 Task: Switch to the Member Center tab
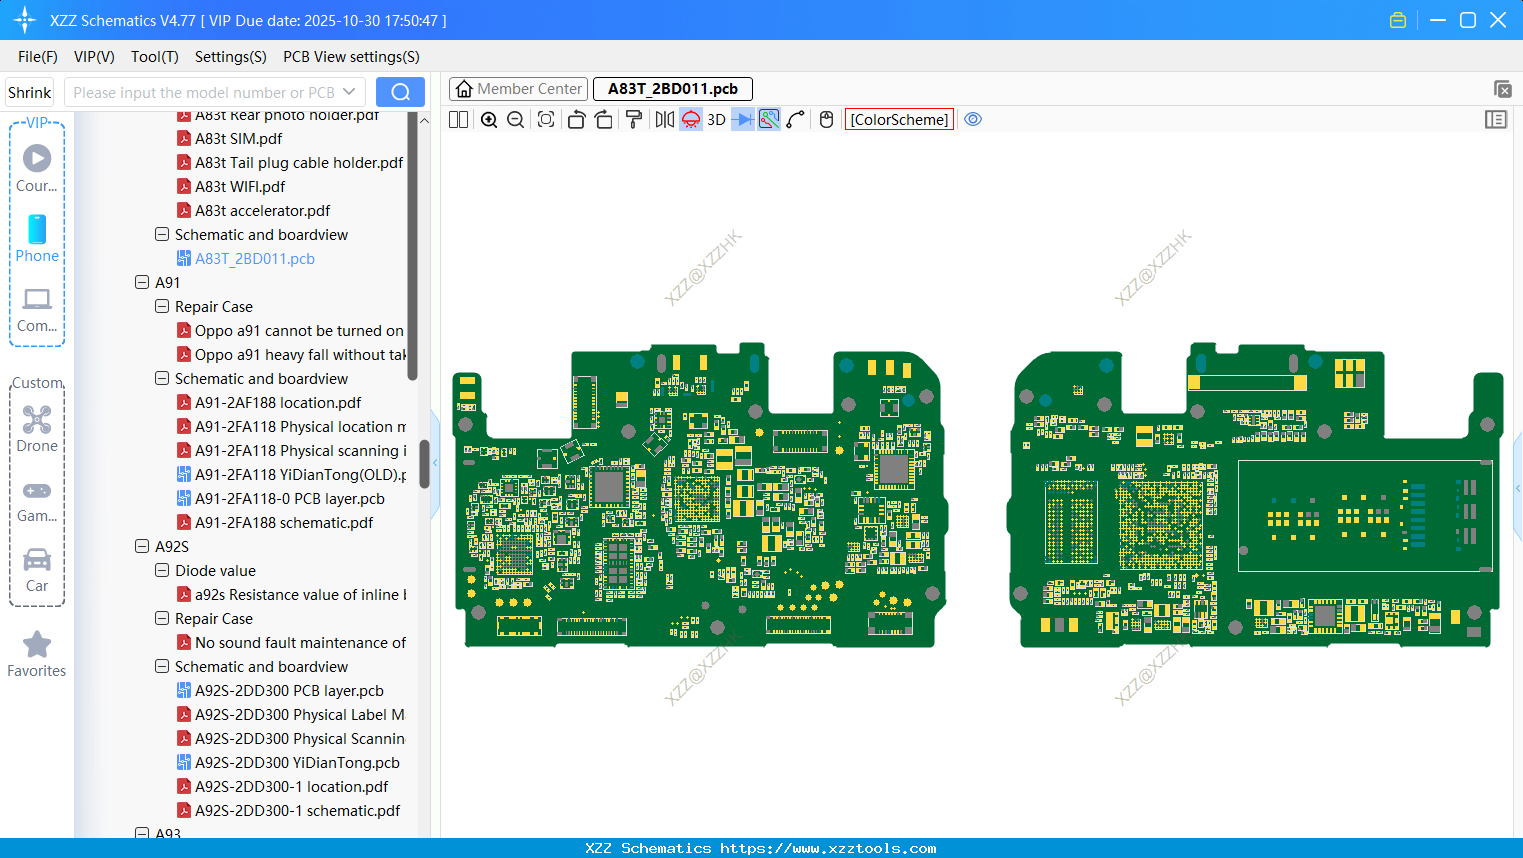coord(519,89)
